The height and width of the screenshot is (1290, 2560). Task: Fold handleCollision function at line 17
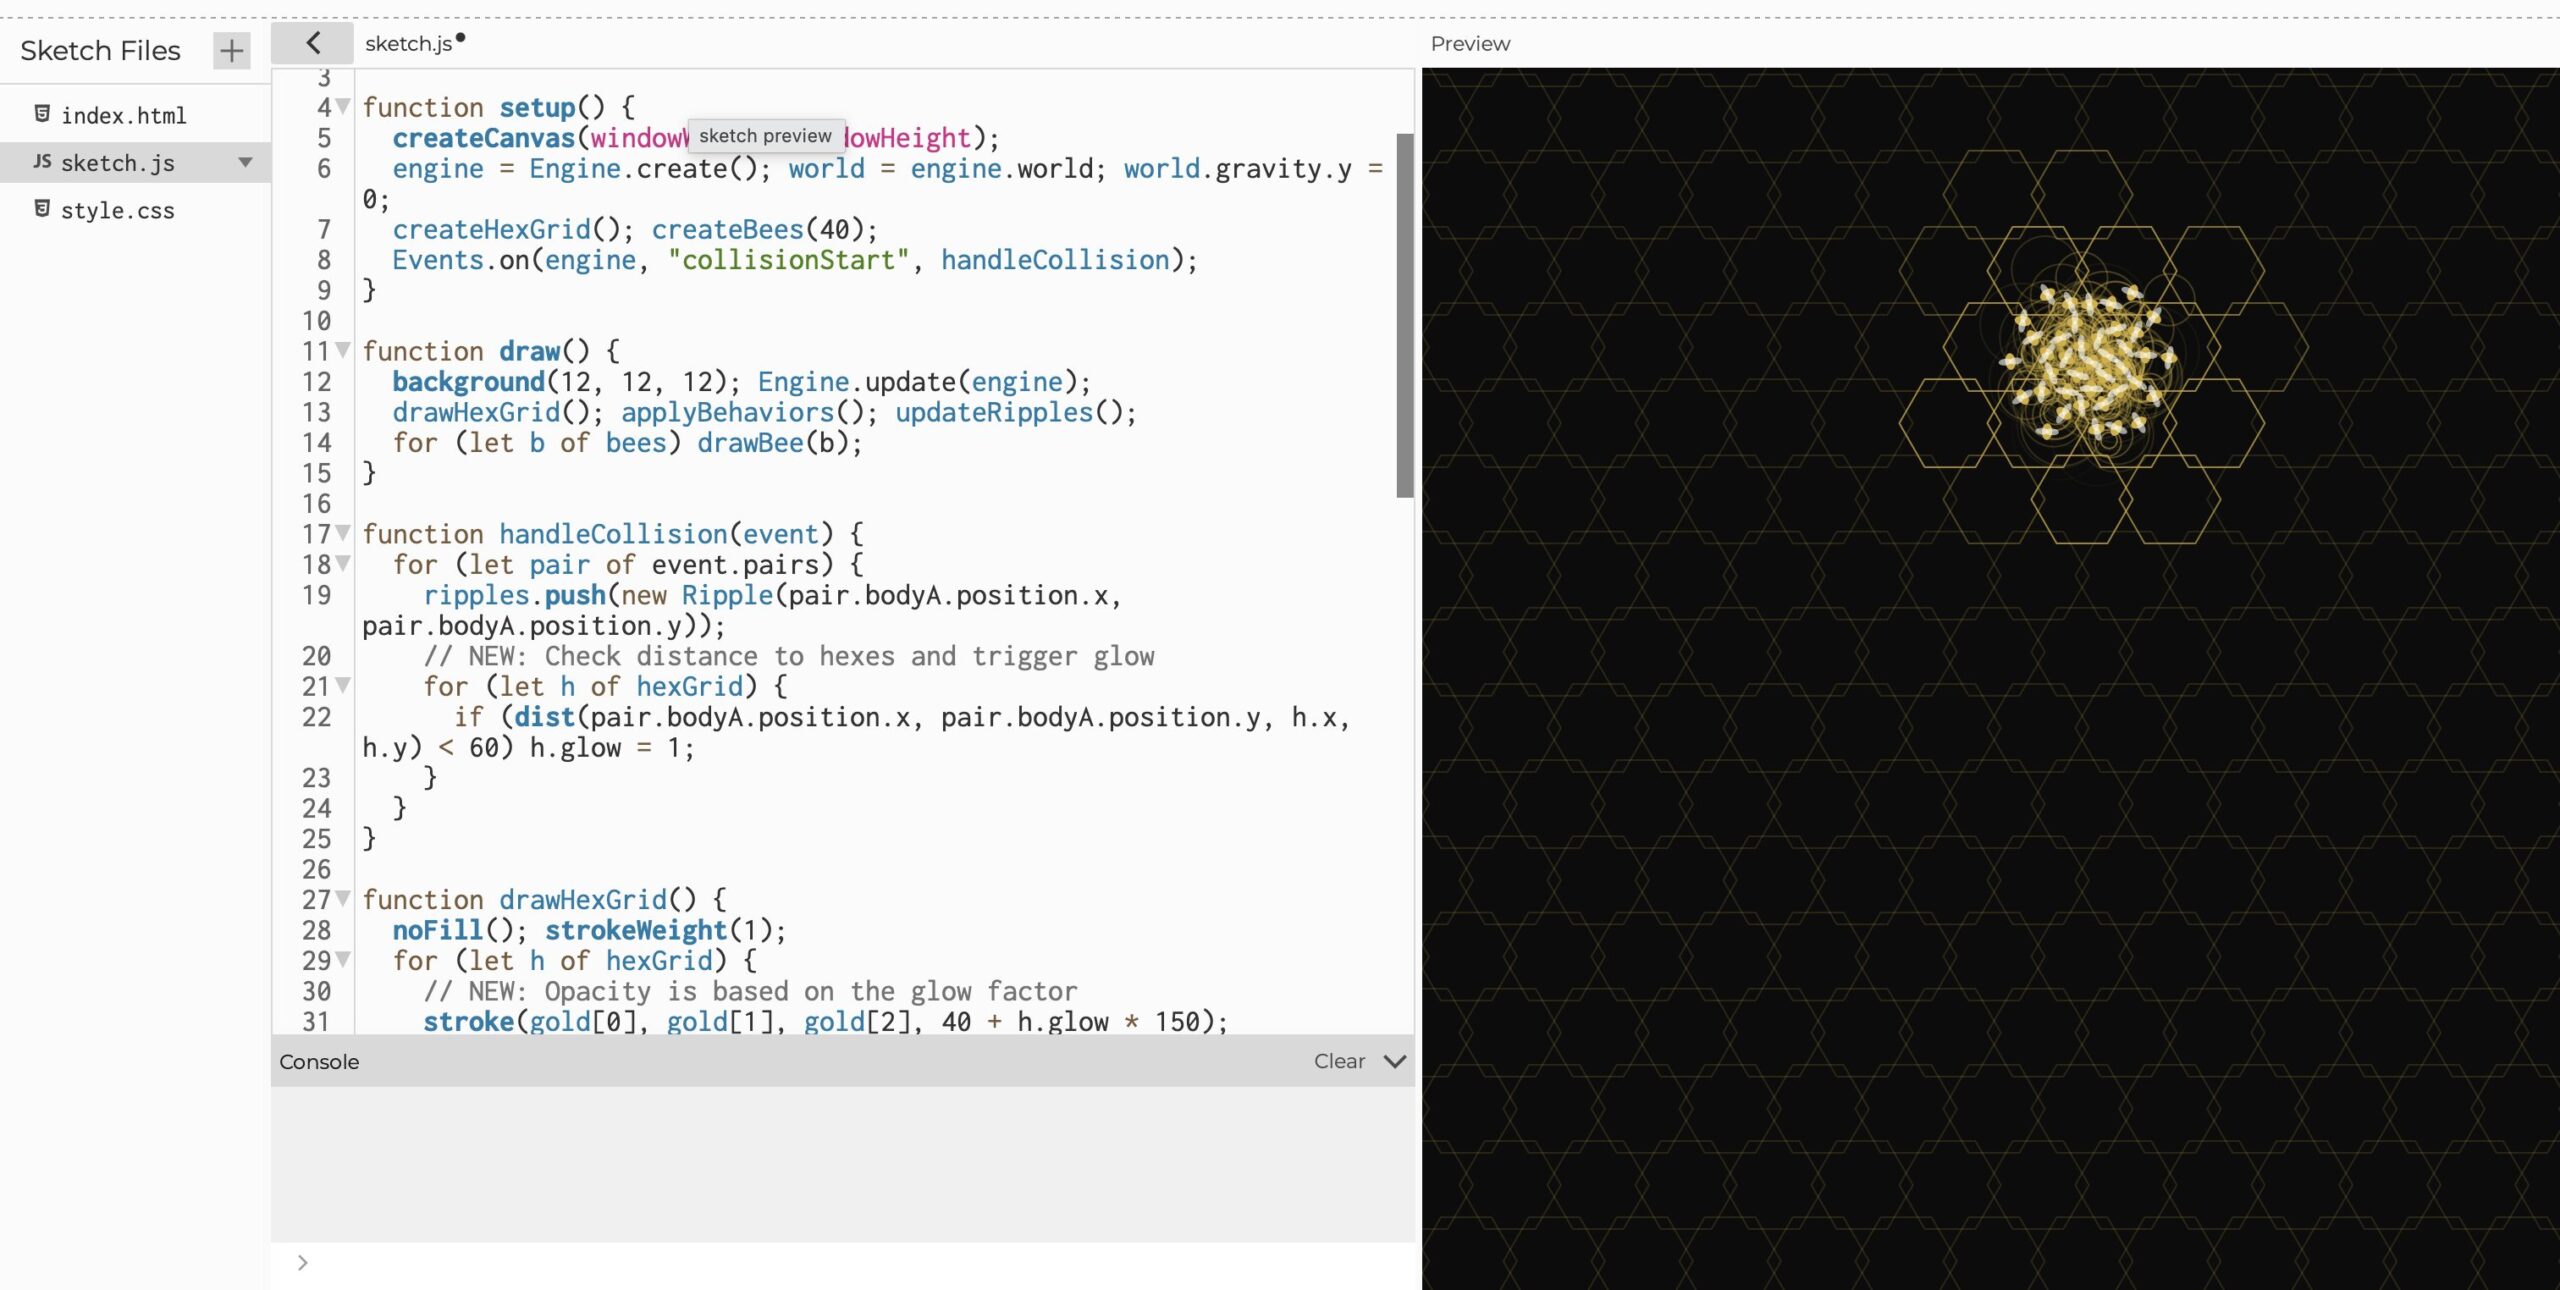[344, 533]
